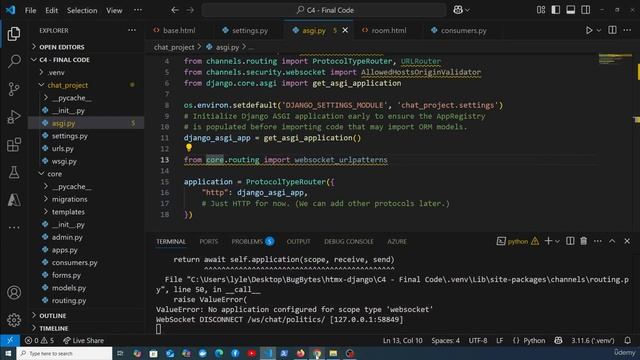The width and height of the screenshot is (640, 360).
Task: Open the Testing flask view
Action: click(x=14, y=172)
